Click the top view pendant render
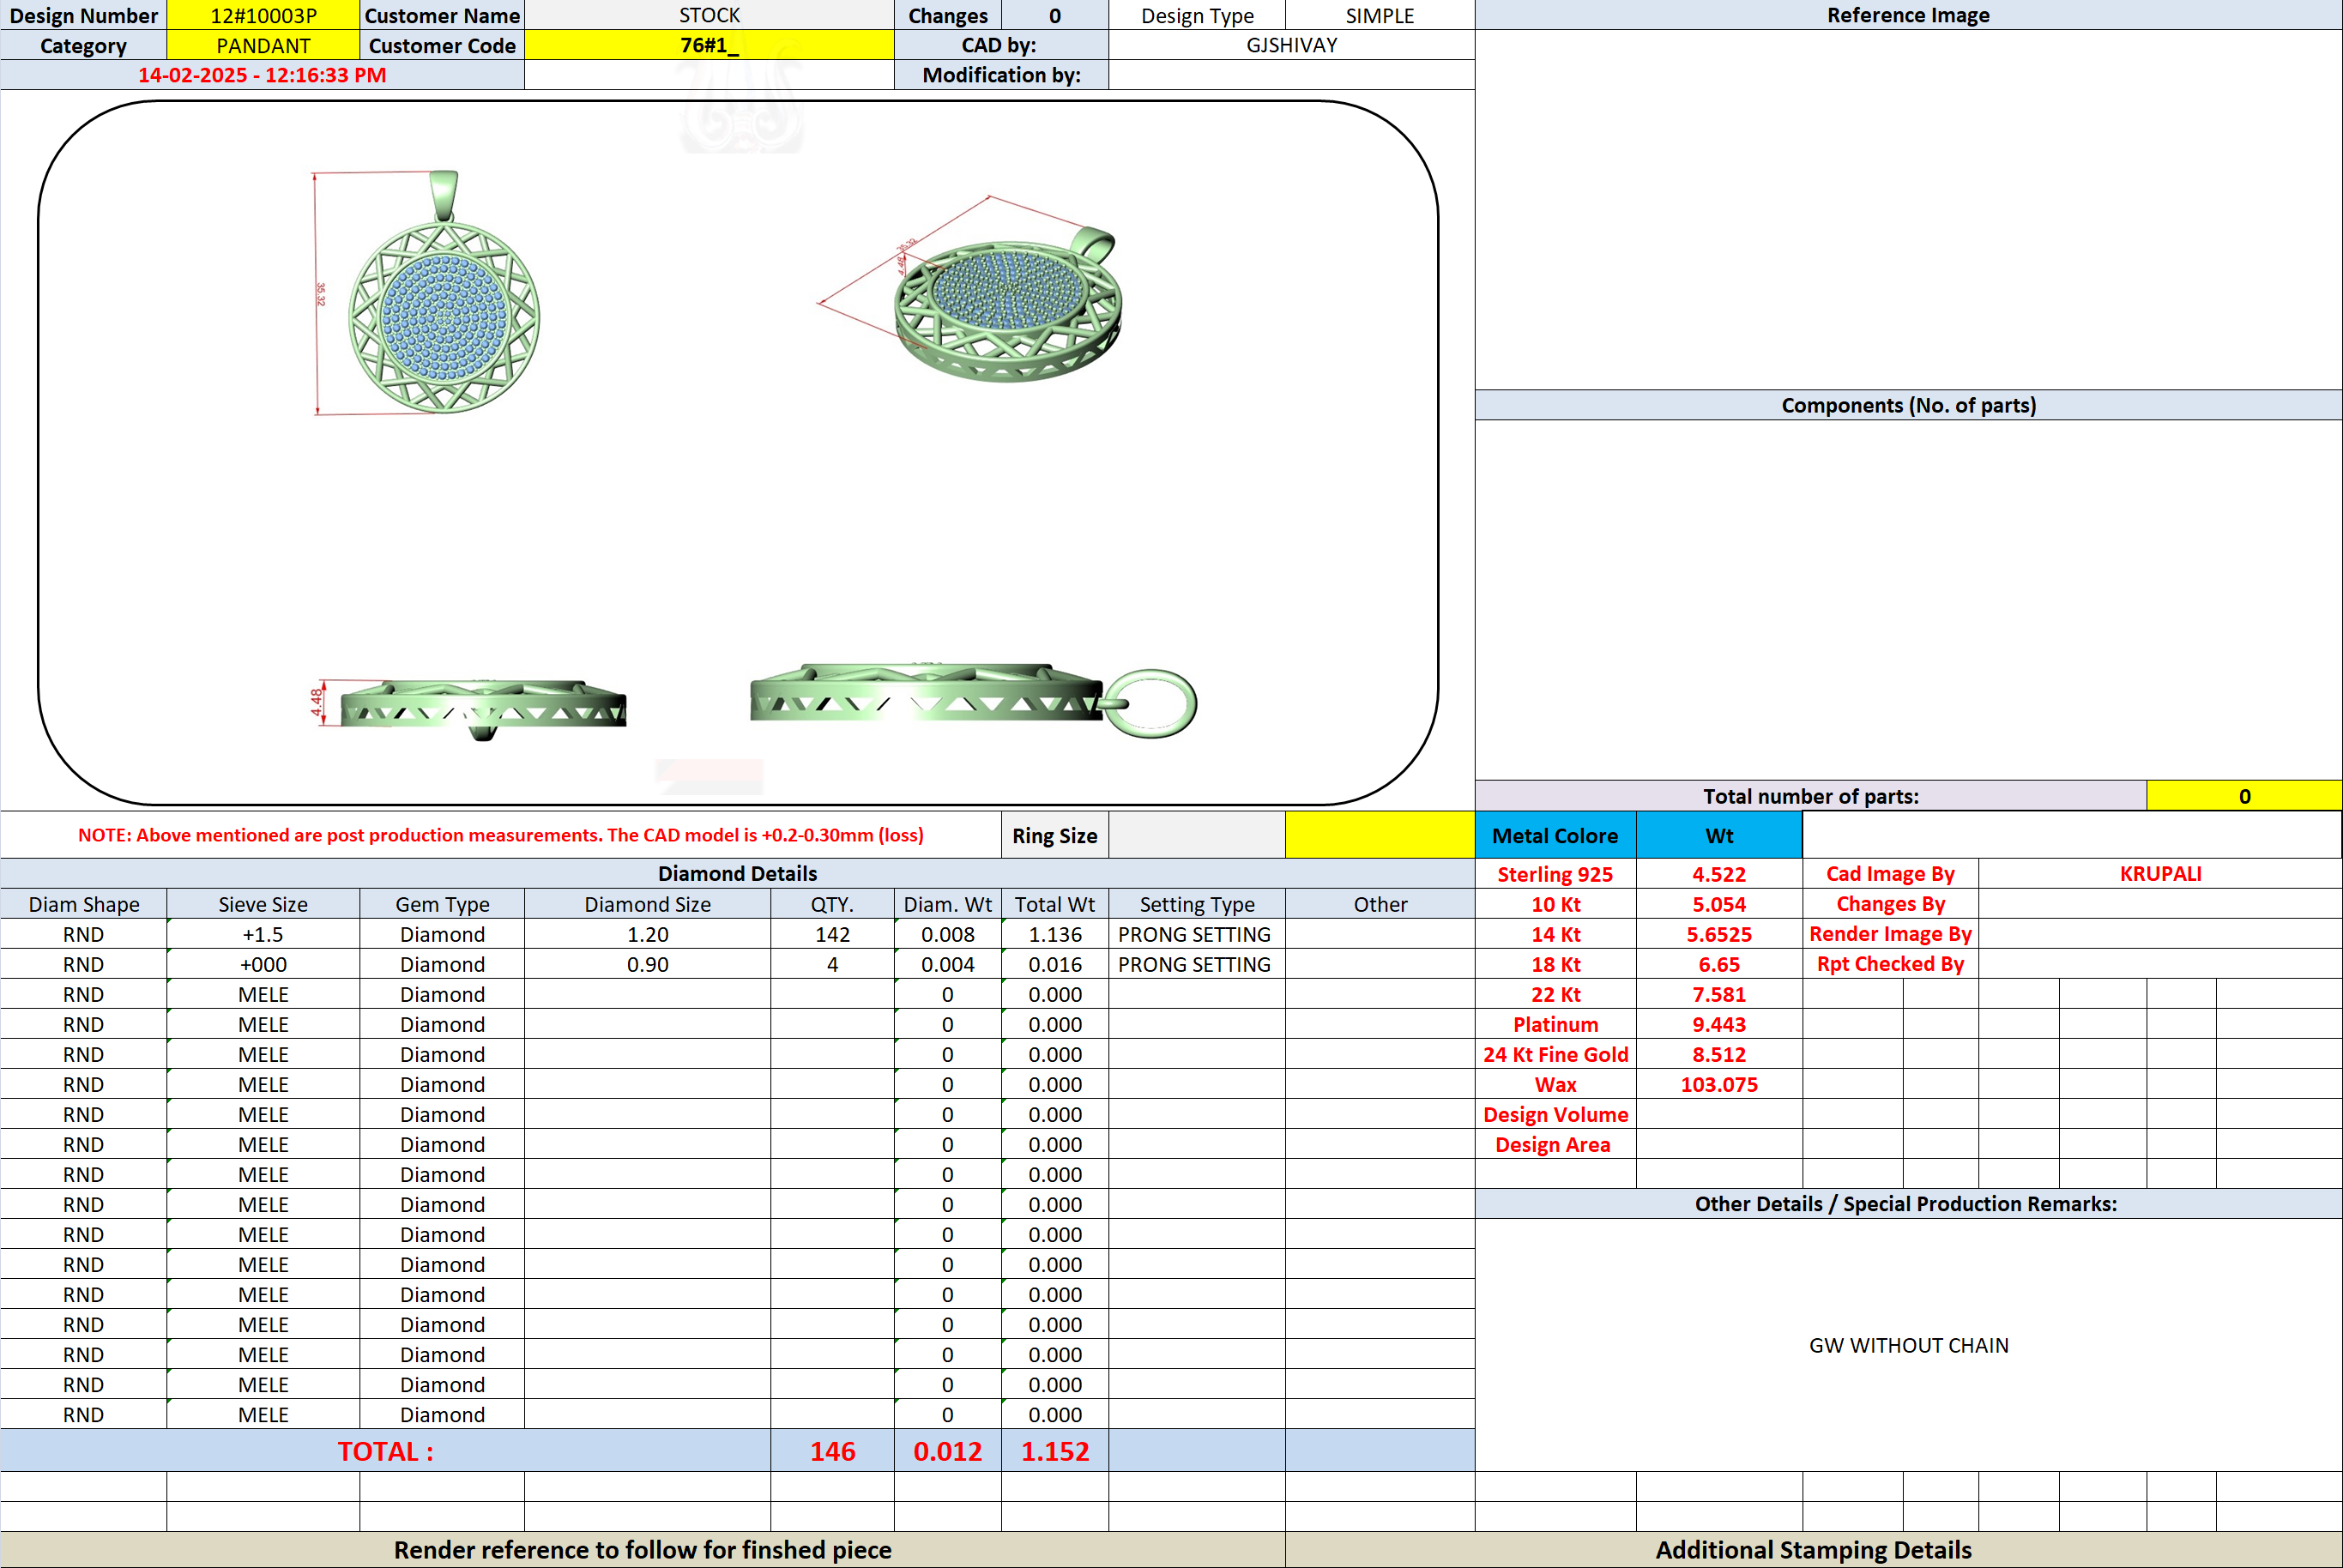Viewport: 2343px width, 1568px height. [x=443, y=292]
